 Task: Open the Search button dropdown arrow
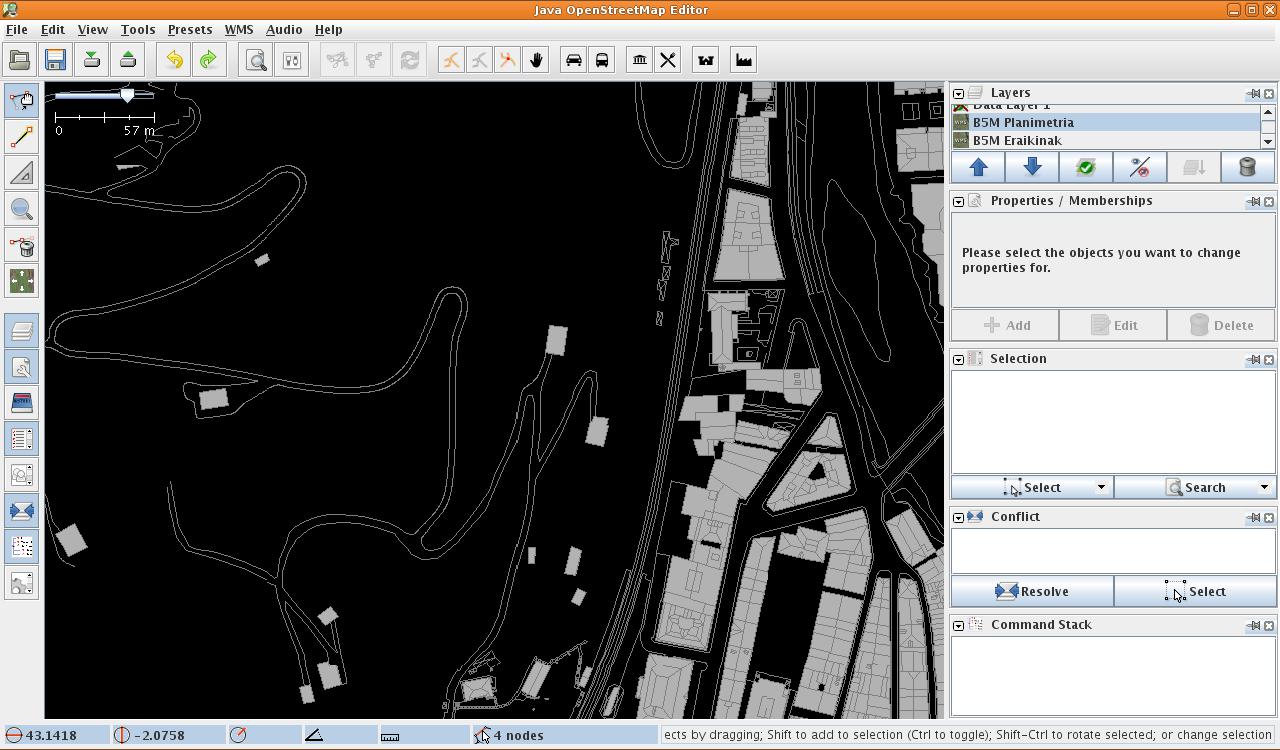point(1264,487)
